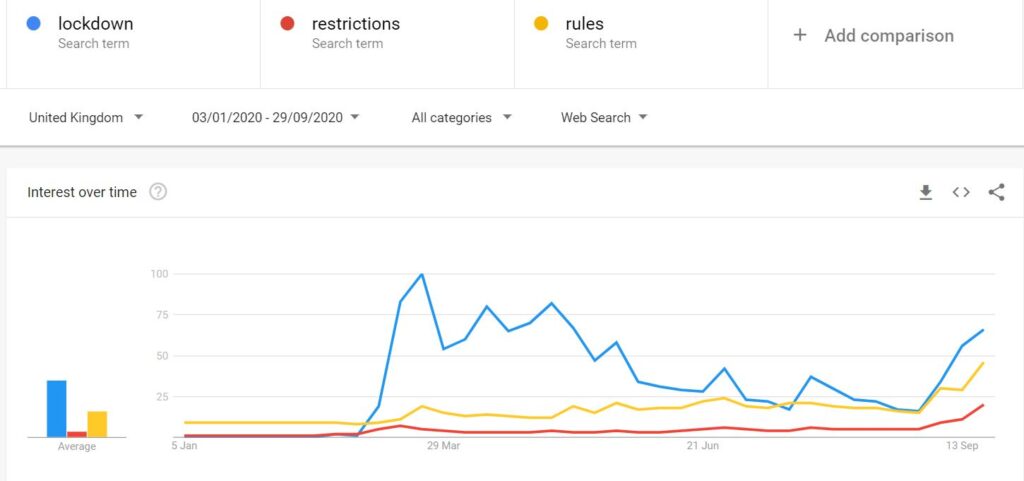Click the blue lockdown color dot
Image resolution: width=1024 pixels, height=481 pixels.
pos(34,24)
